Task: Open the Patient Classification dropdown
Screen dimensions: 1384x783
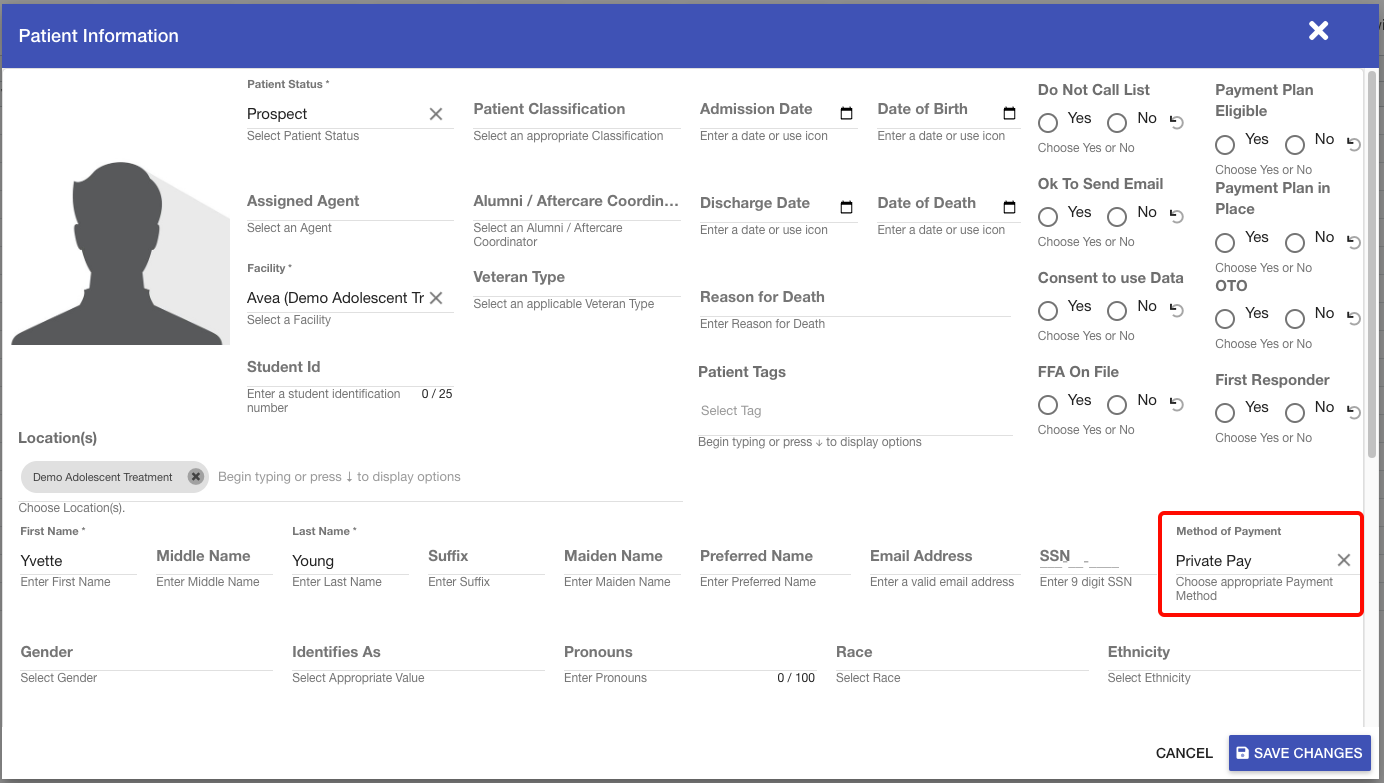Action: click(x=576, y=110)
